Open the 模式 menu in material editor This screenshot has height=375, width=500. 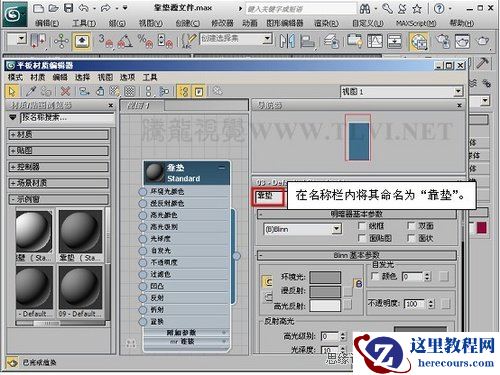(15, 77)
